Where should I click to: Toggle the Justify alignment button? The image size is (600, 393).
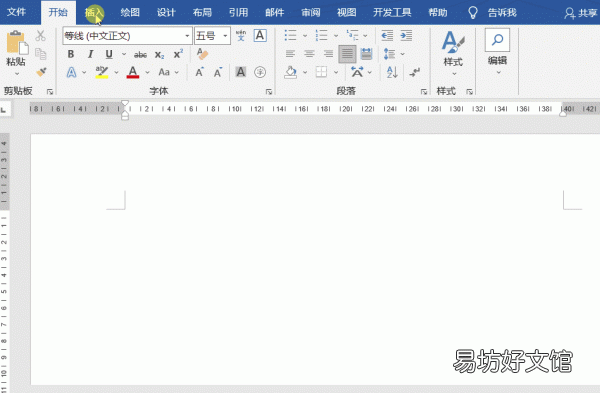click(x=347, y=54)
